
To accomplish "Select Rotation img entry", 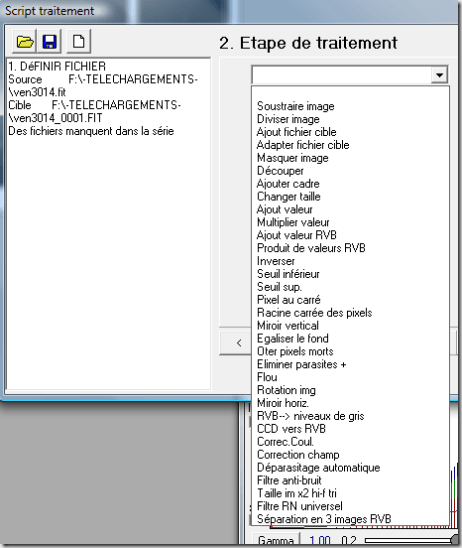I will pos(286,390).
